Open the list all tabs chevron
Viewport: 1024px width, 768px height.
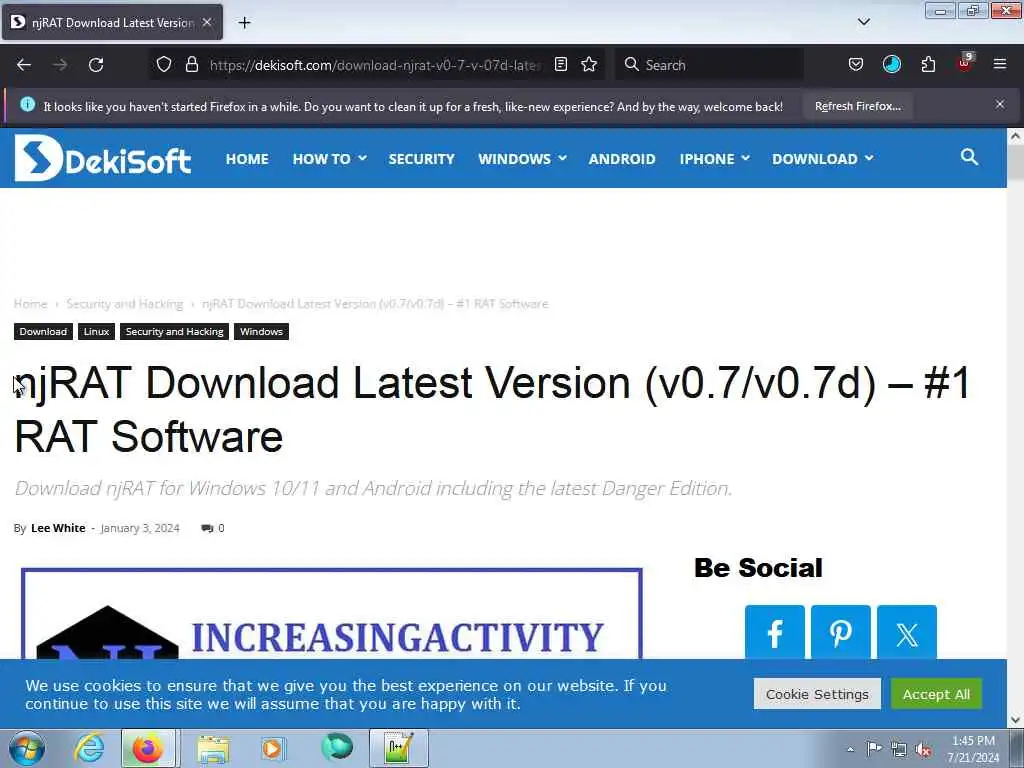tap(863, 22)
